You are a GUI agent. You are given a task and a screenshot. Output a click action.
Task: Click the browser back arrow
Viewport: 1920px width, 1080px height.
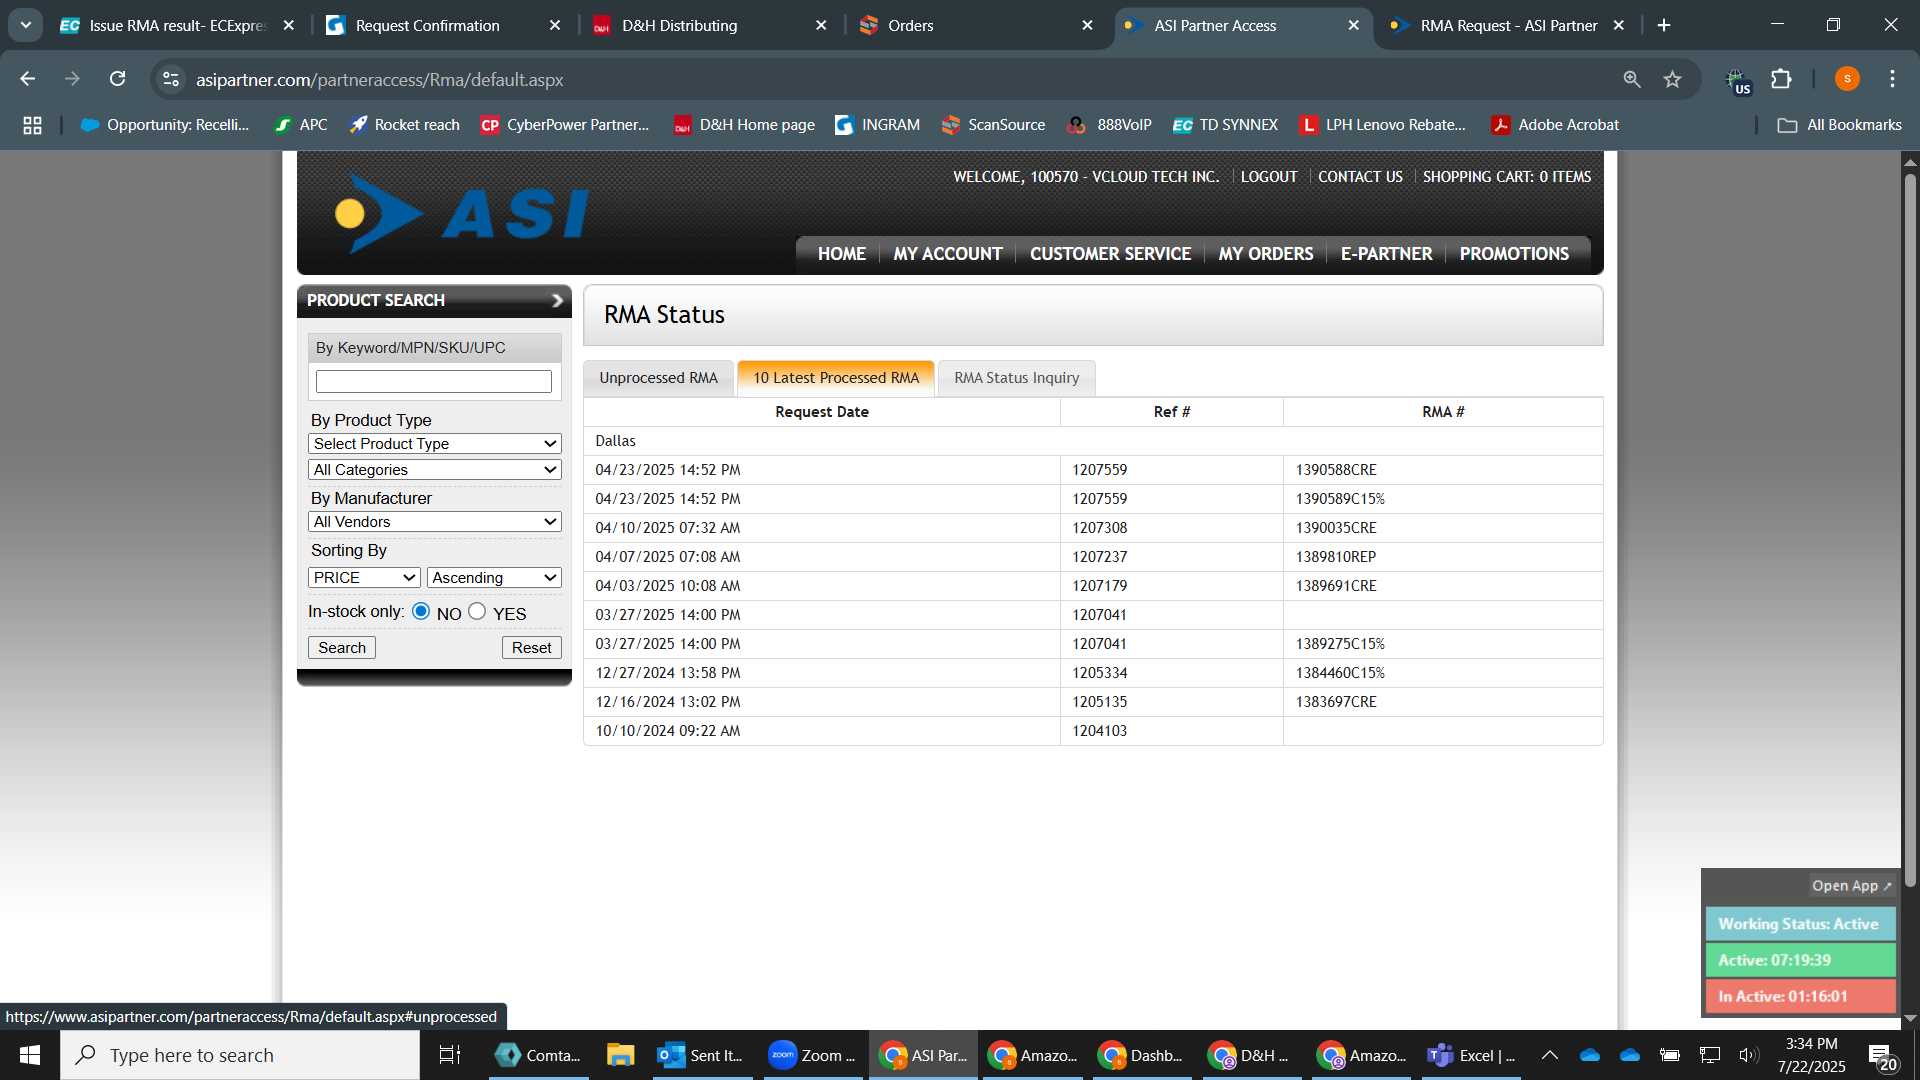pos(27,79)
